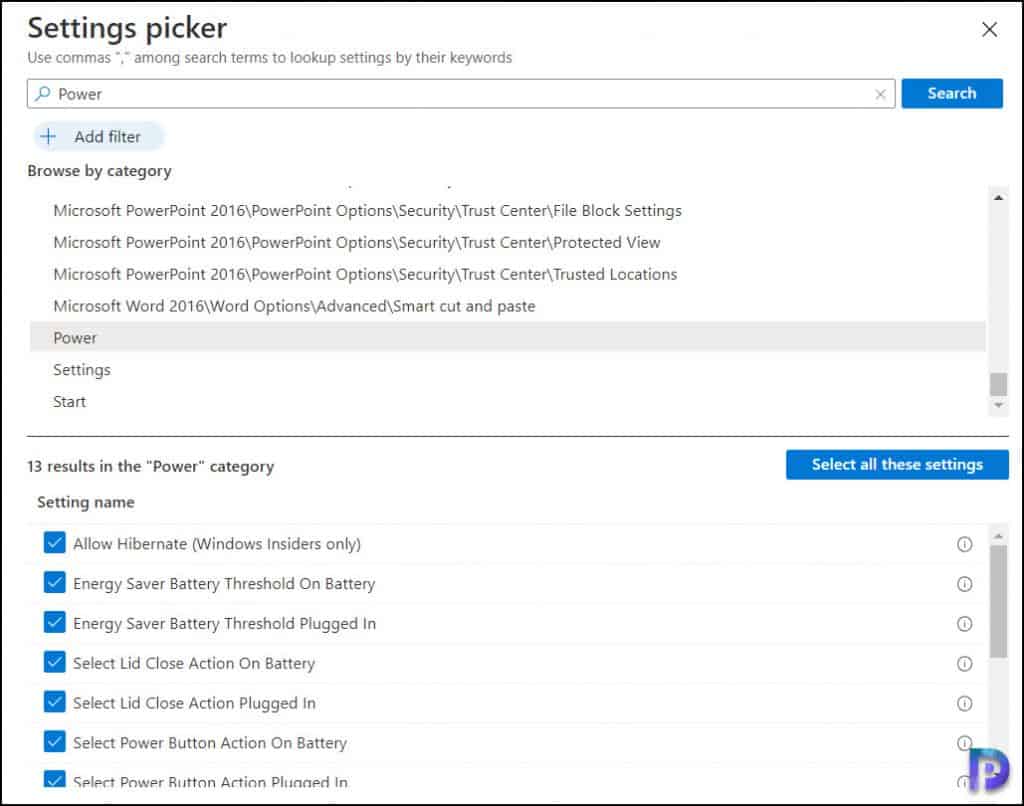Uncheck Allow Hibernate (Windows Insiders only)

tap(55, 543)
